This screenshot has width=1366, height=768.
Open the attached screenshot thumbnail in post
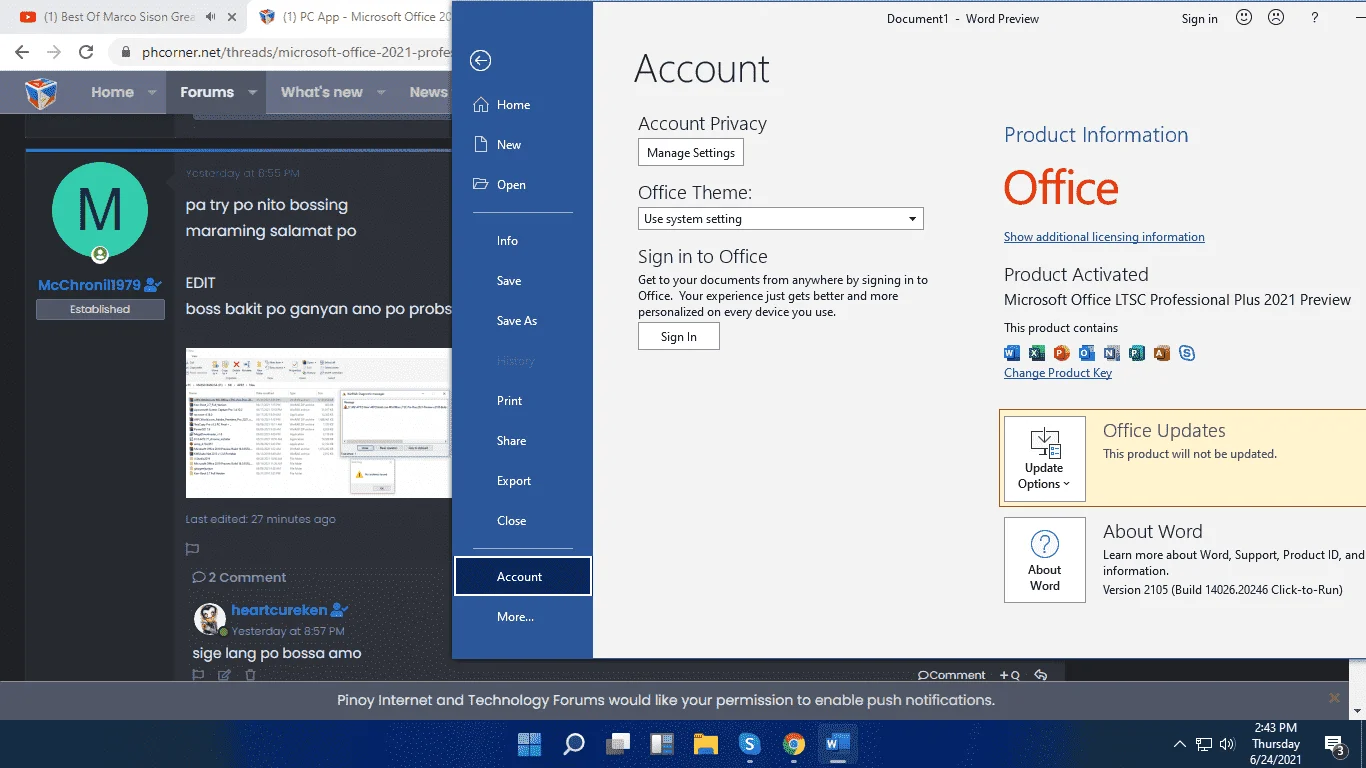318,423
